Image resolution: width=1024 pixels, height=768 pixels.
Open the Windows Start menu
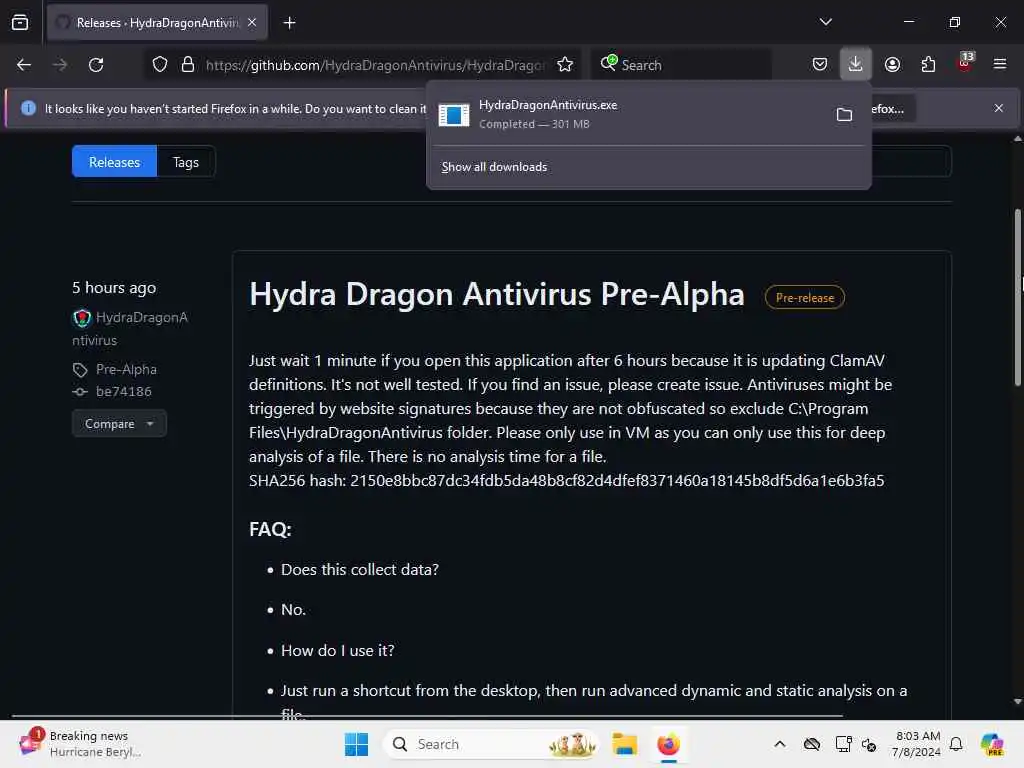click(x=356, y=744)
